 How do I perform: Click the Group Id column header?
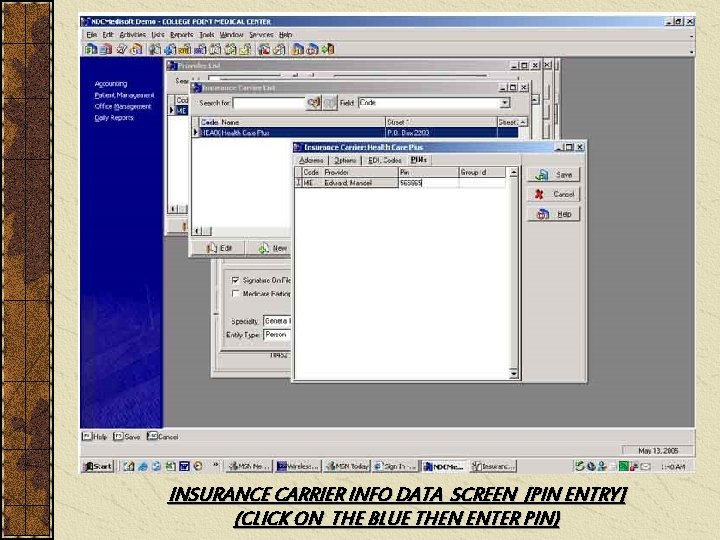point(482,172)
